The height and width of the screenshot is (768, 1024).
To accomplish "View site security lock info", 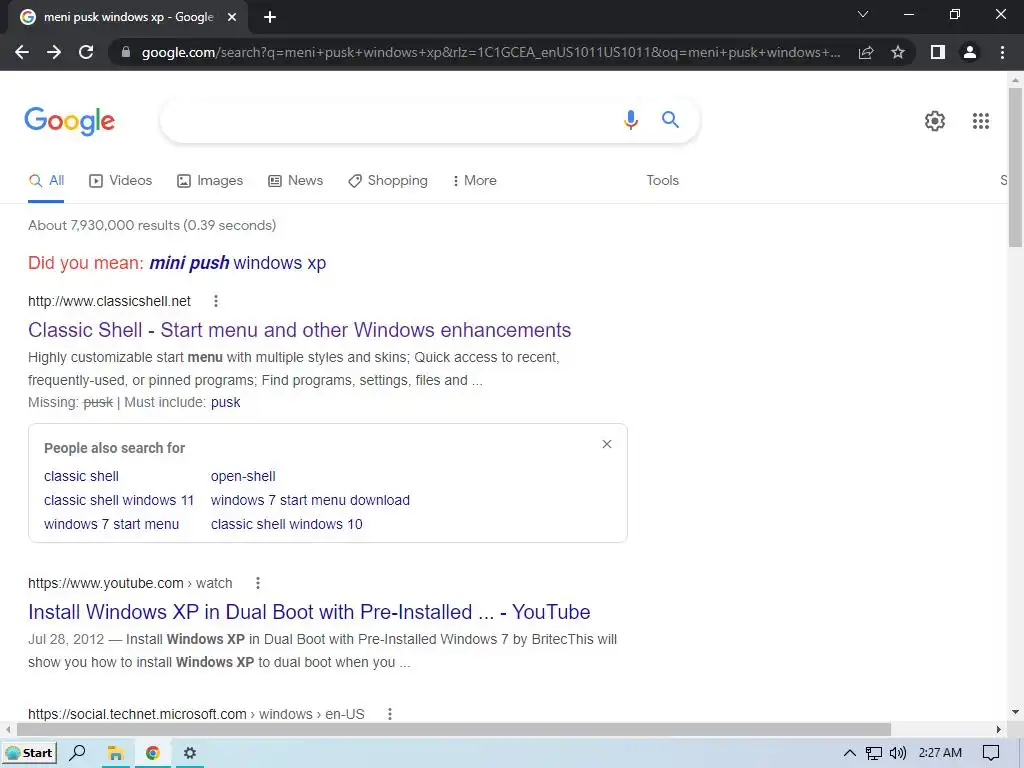I will click(126, 52).
